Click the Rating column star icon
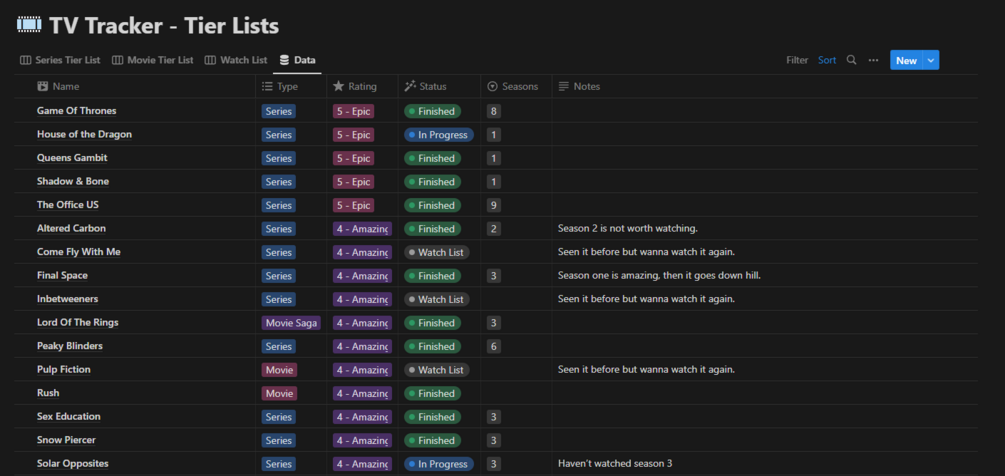The height and width of the screenshot is (476, 1005). pyautogui.click(x=338, y=86)
